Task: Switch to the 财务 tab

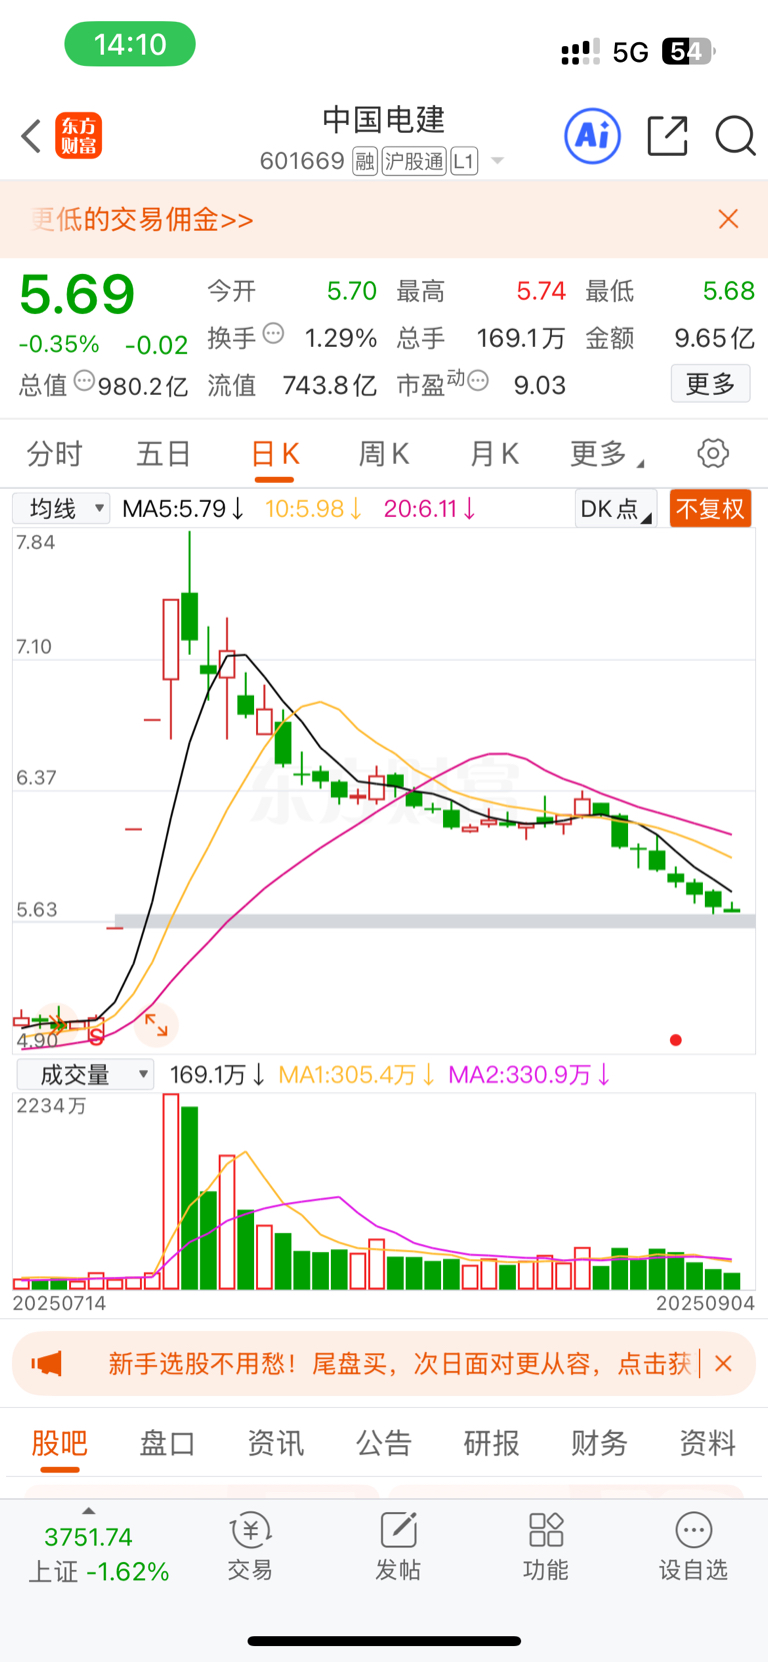Action: pos(600,1443)
